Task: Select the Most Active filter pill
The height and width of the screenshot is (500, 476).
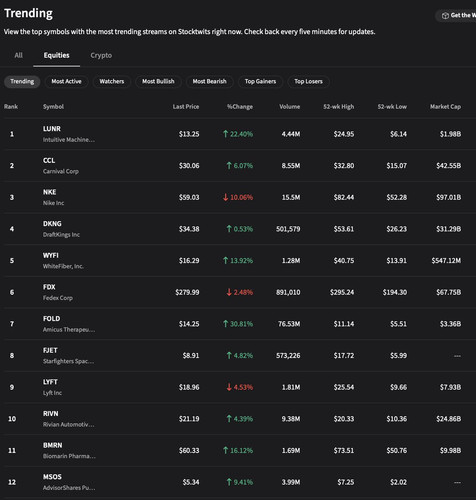Action: click(66, 81)
